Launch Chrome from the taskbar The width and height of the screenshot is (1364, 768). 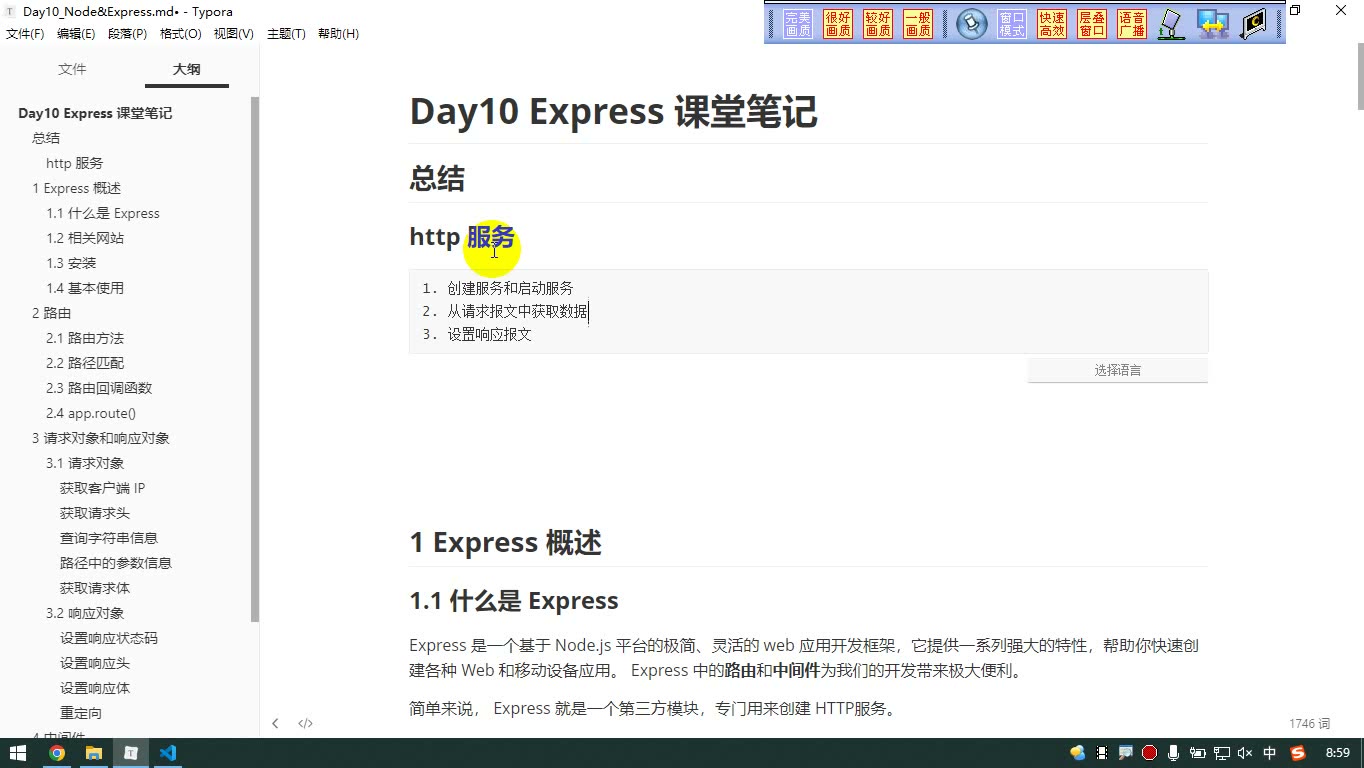click(x=57, y=753)
